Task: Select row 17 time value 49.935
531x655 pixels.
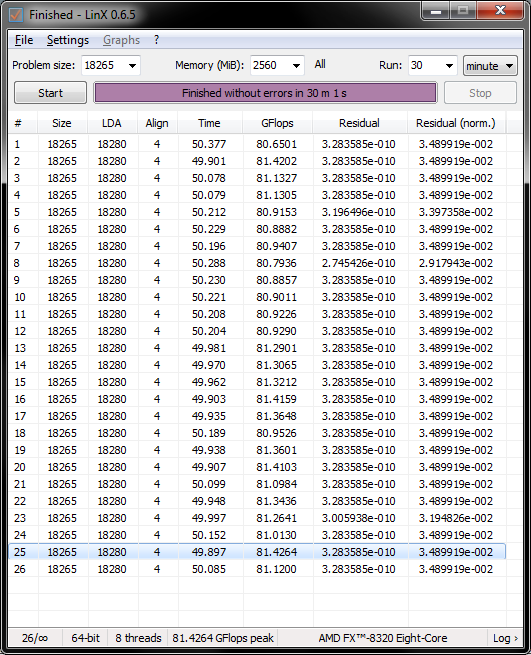Action: pos(209,416)
